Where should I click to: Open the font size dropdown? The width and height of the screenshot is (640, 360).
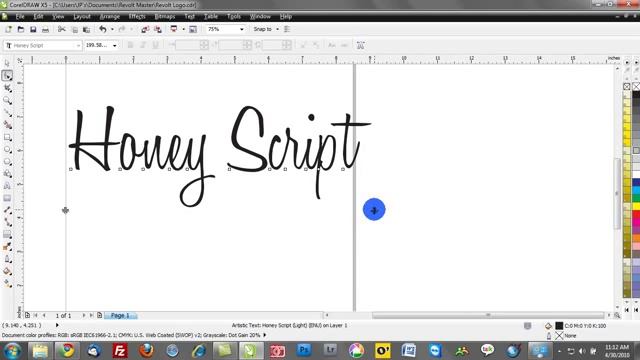coord(114,46)
